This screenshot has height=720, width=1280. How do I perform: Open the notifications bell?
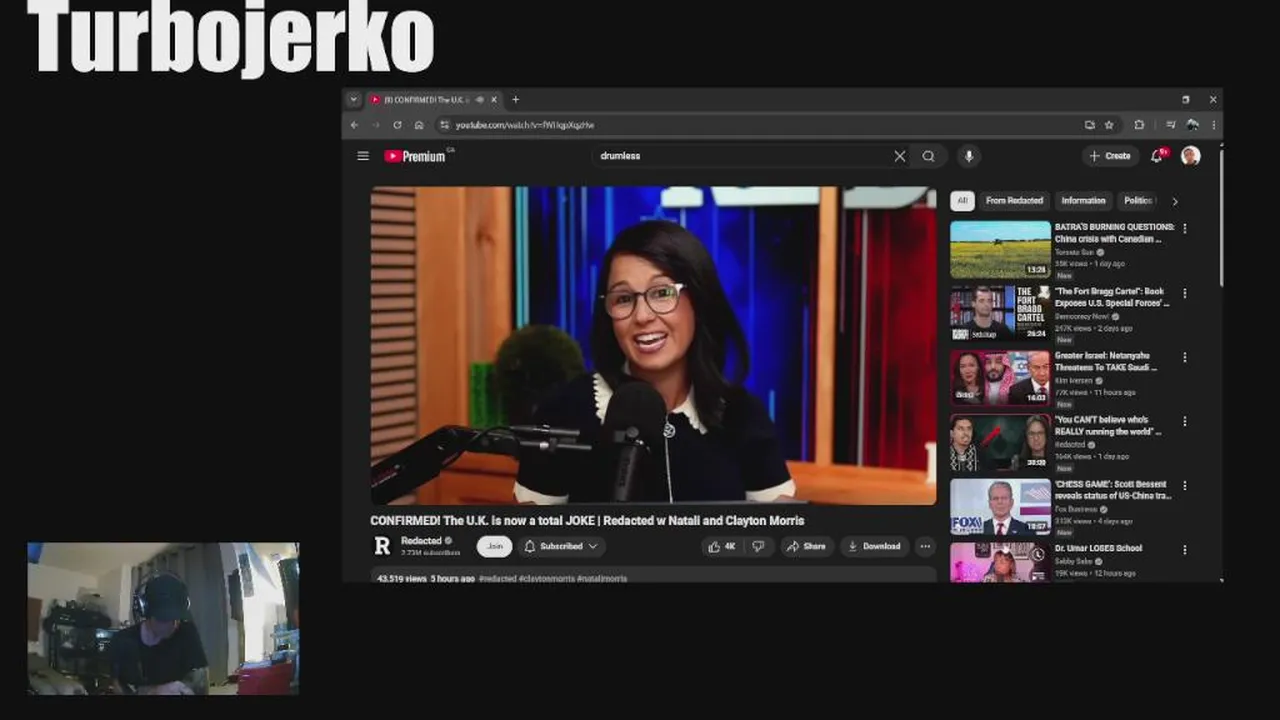(1157, 156)
